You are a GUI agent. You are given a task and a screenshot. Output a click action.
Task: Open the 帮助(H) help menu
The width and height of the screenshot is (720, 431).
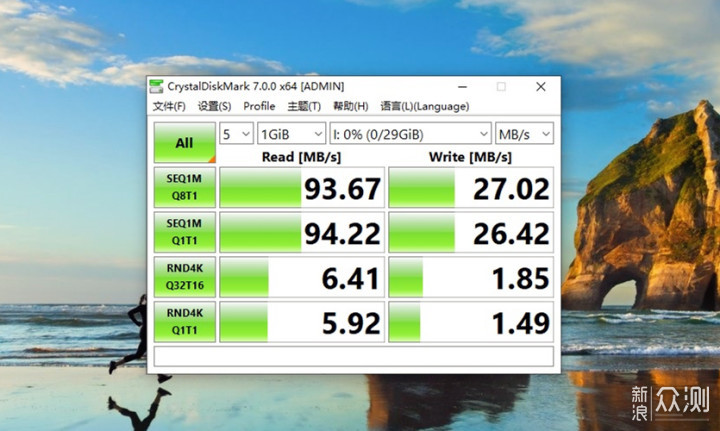(350, 106)
